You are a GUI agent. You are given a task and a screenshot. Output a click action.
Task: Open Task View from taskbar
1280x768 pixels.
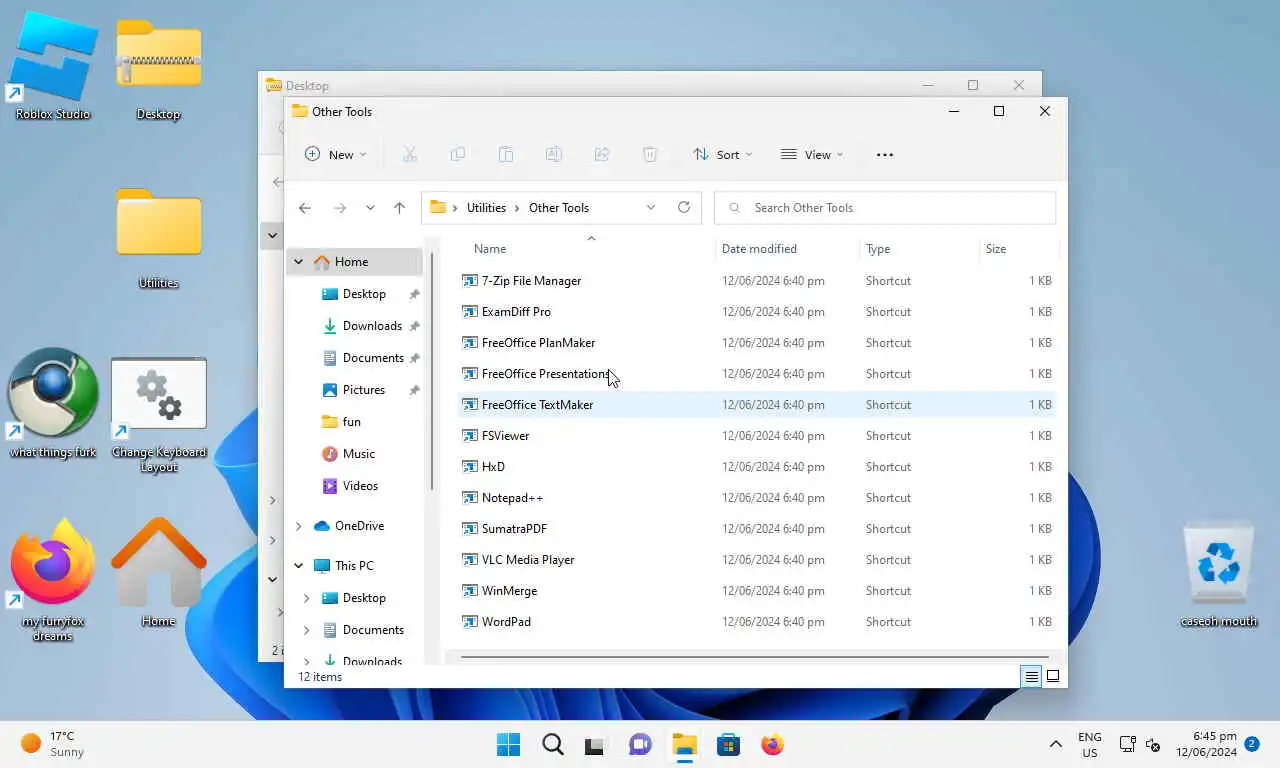tap(595, 745)
